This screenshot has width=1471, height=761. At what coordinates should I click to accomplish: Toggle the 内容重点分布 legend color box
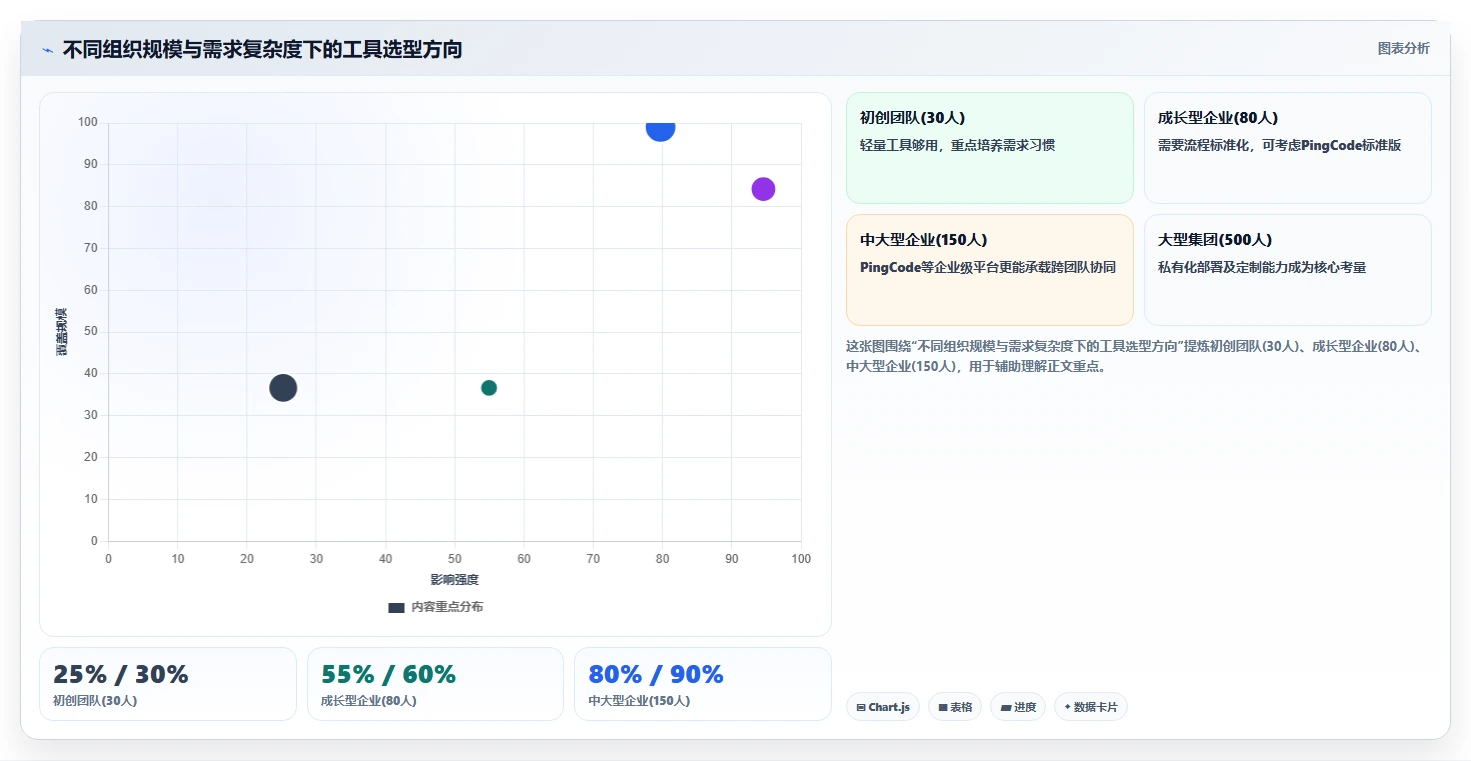tap(396, 607)
